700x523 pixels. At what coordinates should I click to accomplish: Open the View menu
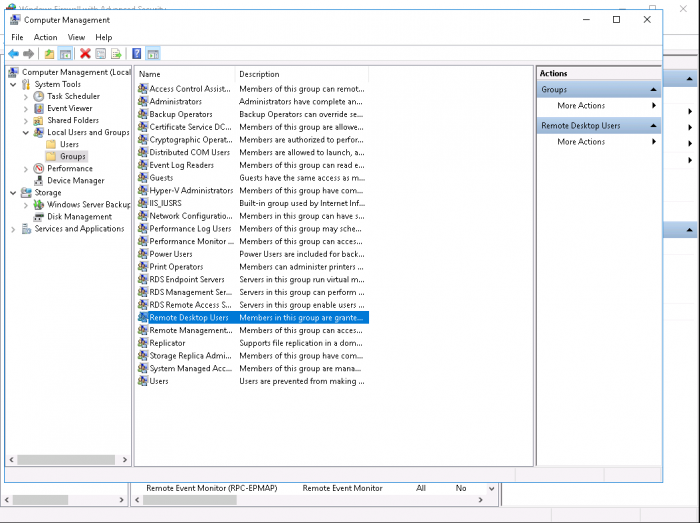click(76, 37)
